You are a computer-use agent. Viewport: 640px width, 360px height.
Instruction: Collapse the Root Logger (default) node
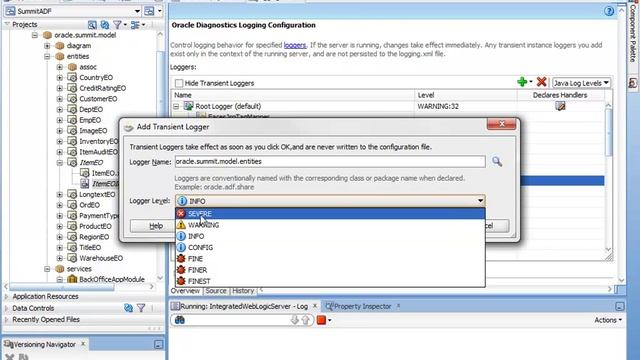pyautogui.click(x=176, y=107)
